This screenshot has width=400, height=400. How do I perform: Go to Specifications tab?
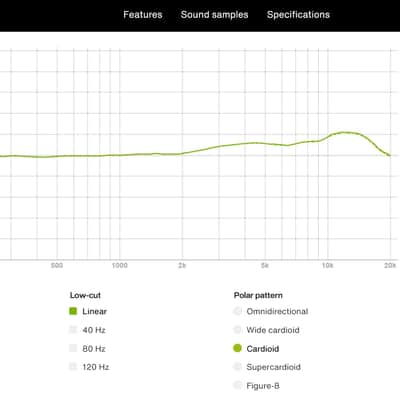click(298, 15)
